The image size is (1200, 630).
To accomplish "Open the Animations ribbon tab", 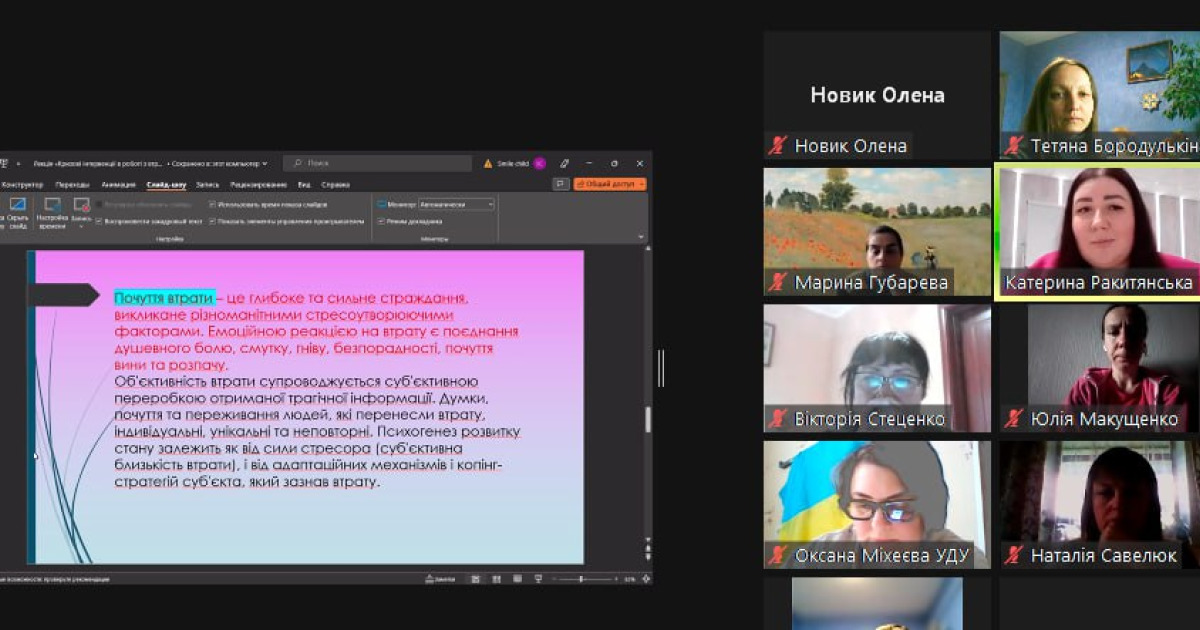I will coord(118,185).
